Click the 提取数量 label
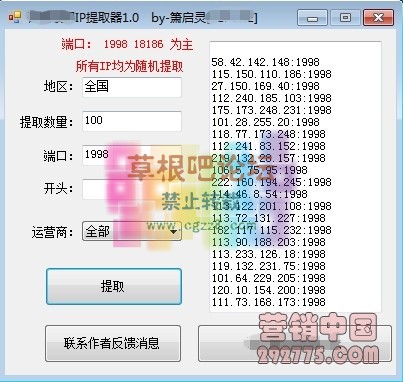403x382 pixels. point(46,122)
